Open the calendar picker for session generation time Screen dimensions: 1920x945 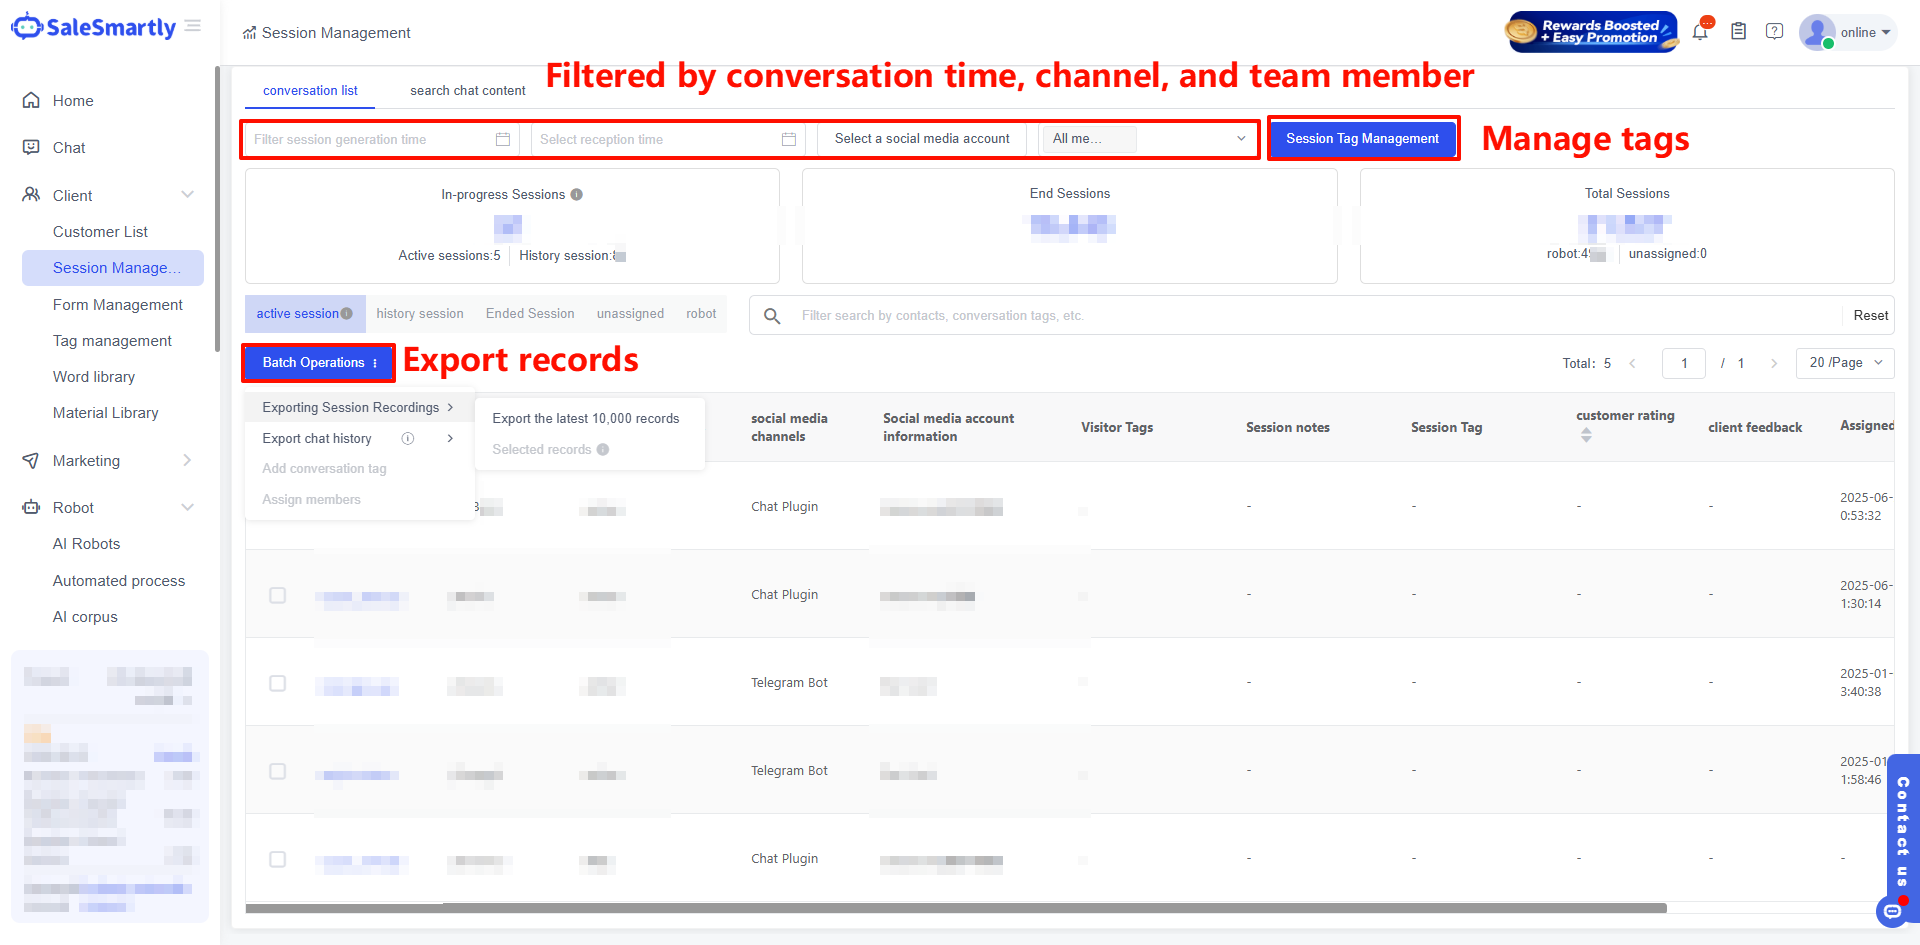503,139
